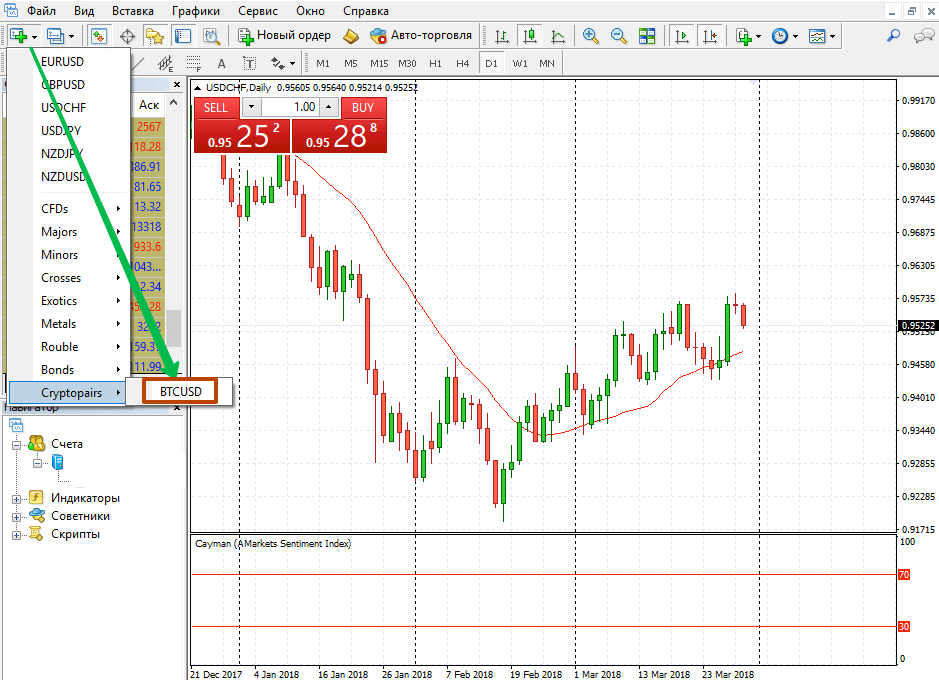Open the lot volume dropdown arrow
Screen dimensions: 939x680
[x=251, y=107]
